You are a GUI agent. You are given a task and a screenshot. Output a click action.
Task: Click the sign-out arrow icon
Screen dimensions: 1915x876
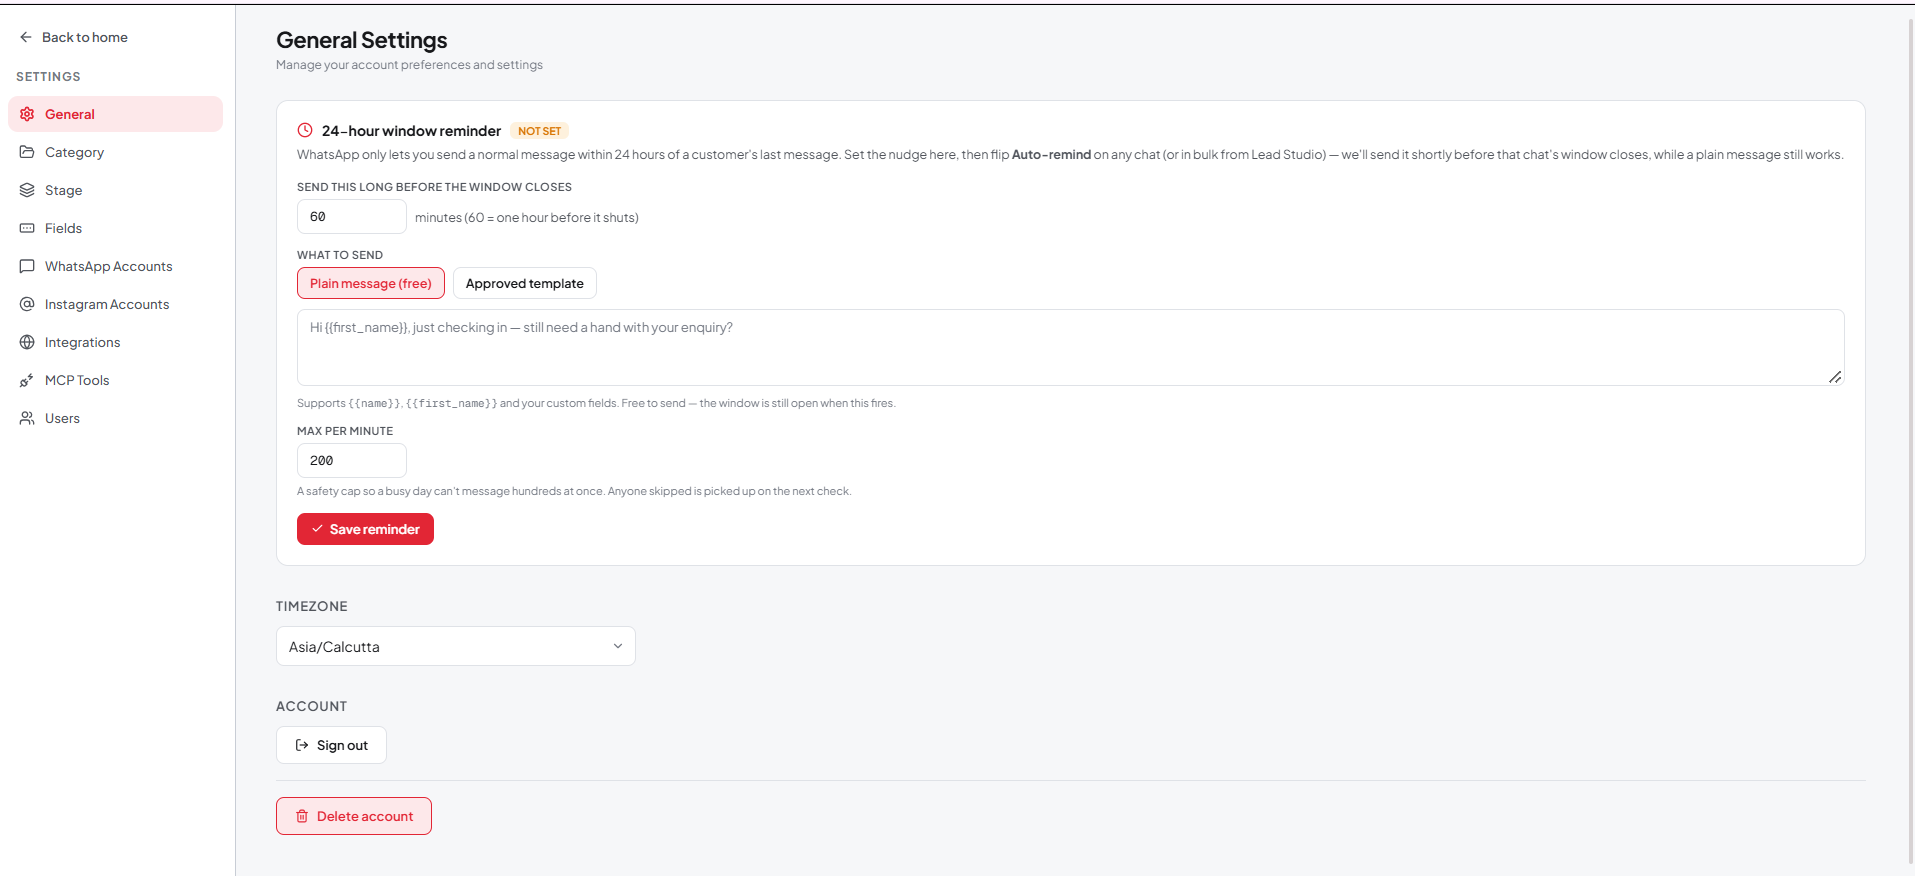point(302,745)
